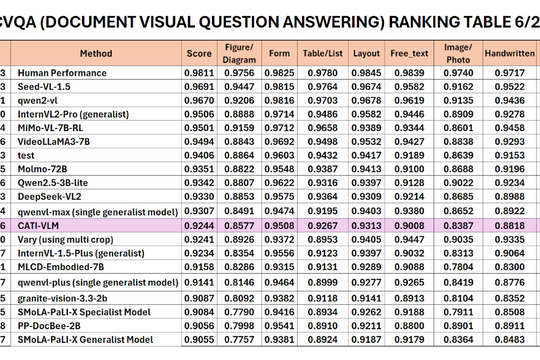540x360 pixels.
Task: Click the ranking table title text
Action: click(x=270, y=22)
